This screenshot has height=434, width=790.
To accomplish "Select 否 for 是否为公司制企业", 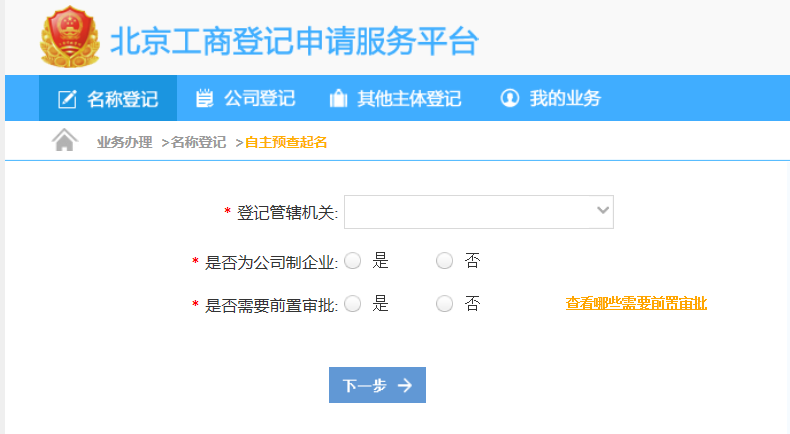I will (445, 262).
